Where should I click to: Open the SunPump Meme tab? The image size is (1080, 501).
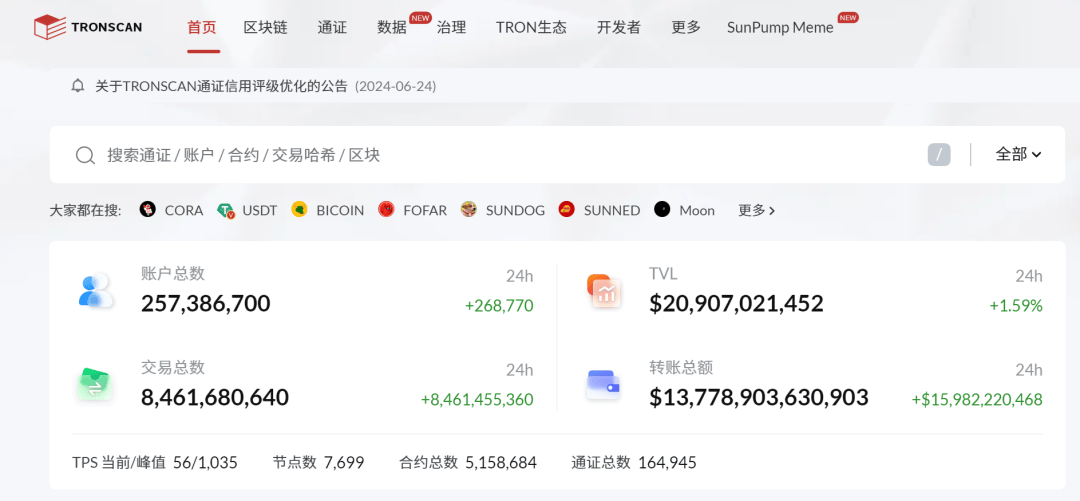780,28
